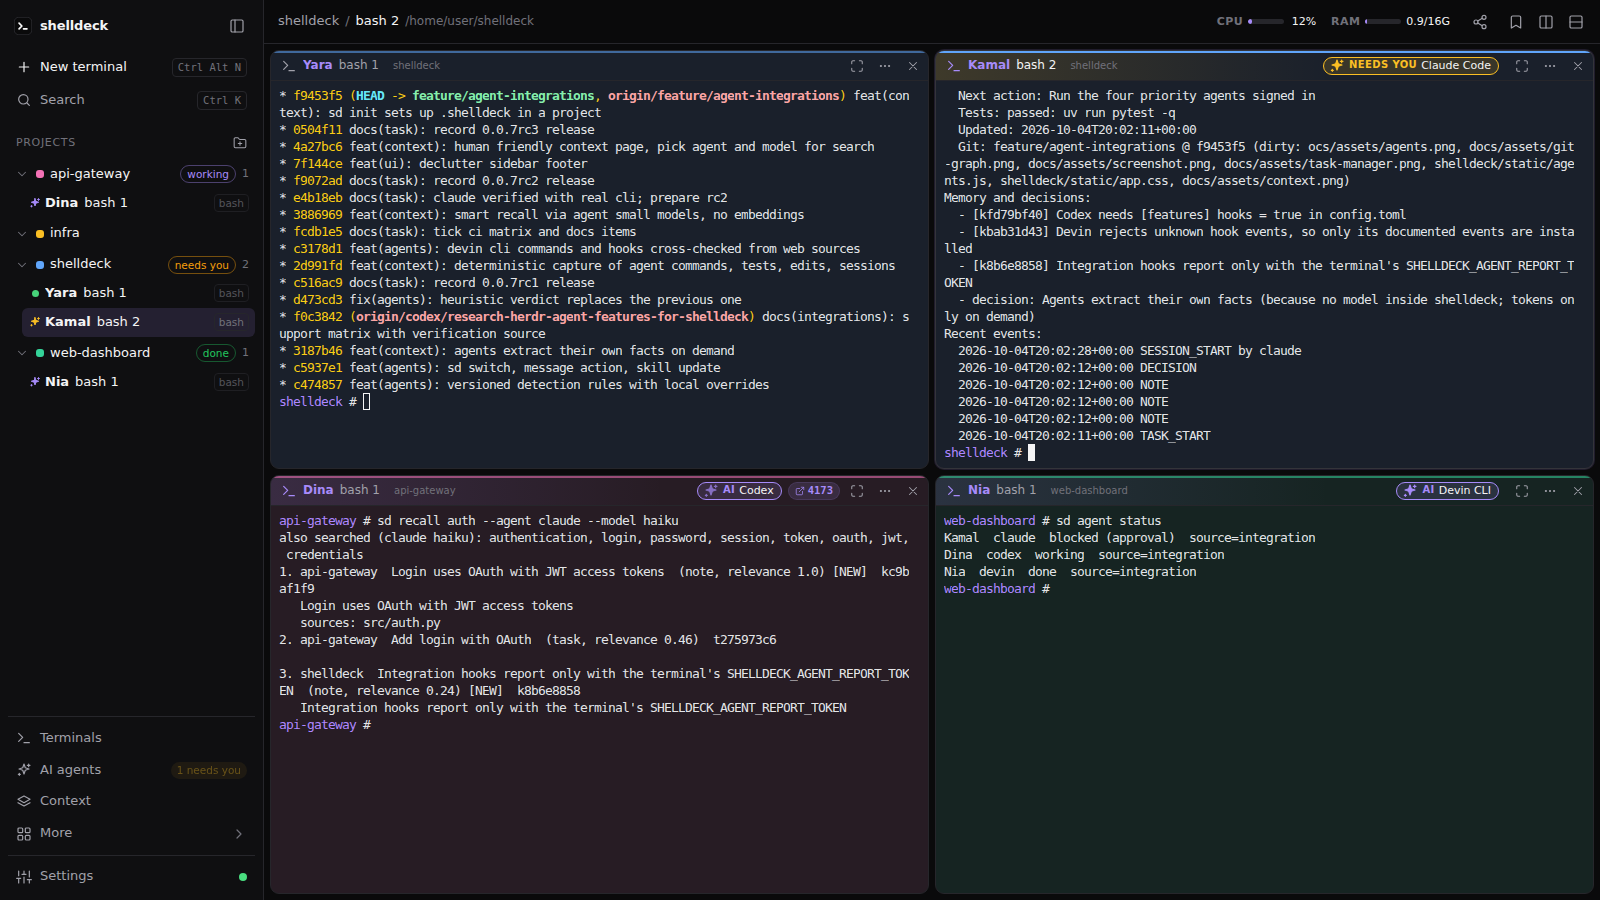Click the RAM usage bar
Screen dimensions: 1600x900
pos(1383,22)
